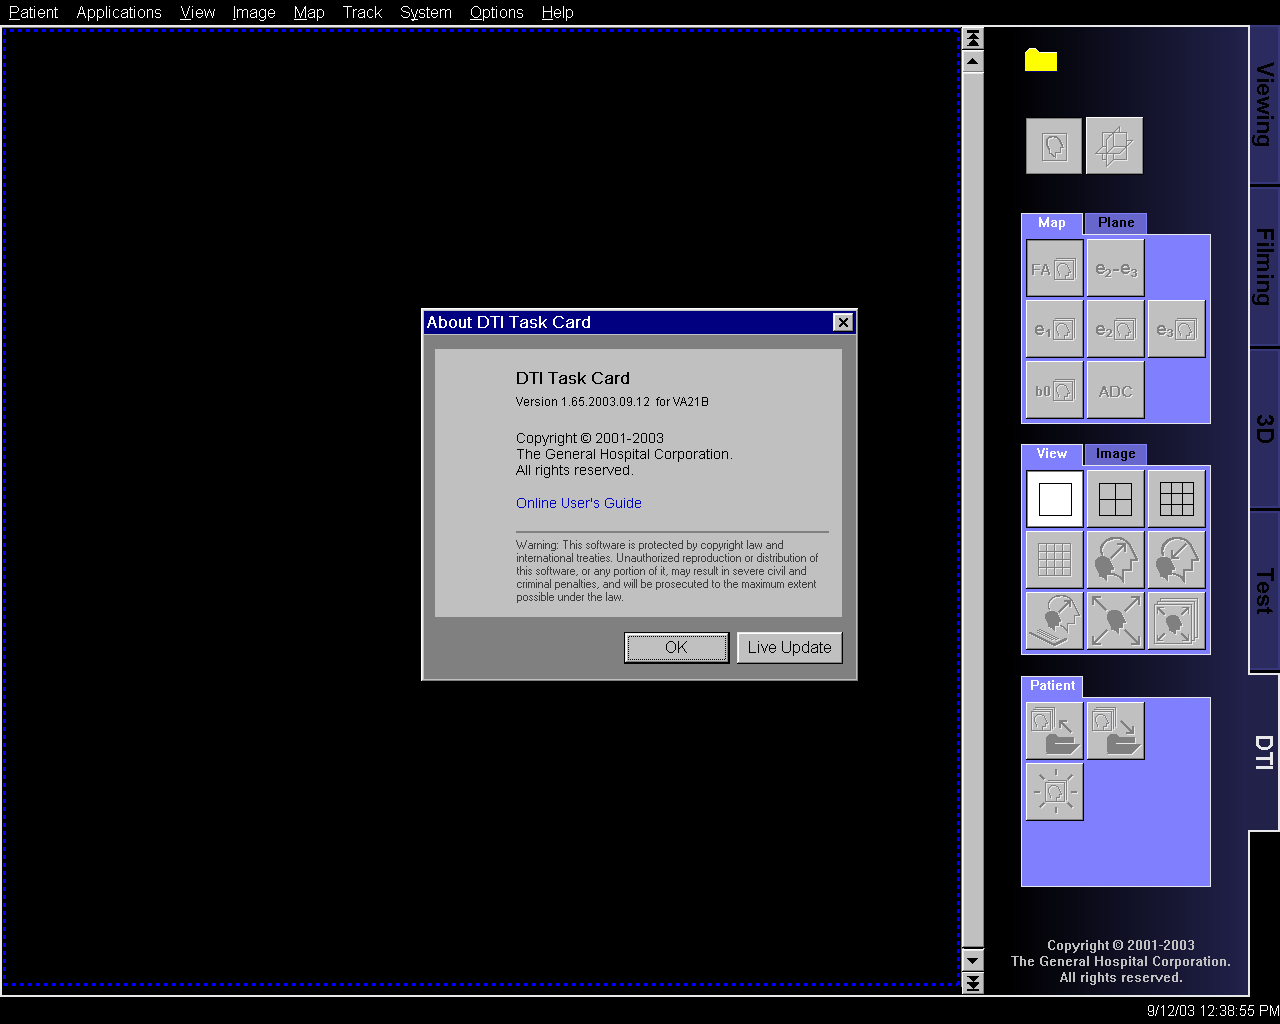
Task: Select the 4x4 fine grid view layout
Action: coord(1054,560)
